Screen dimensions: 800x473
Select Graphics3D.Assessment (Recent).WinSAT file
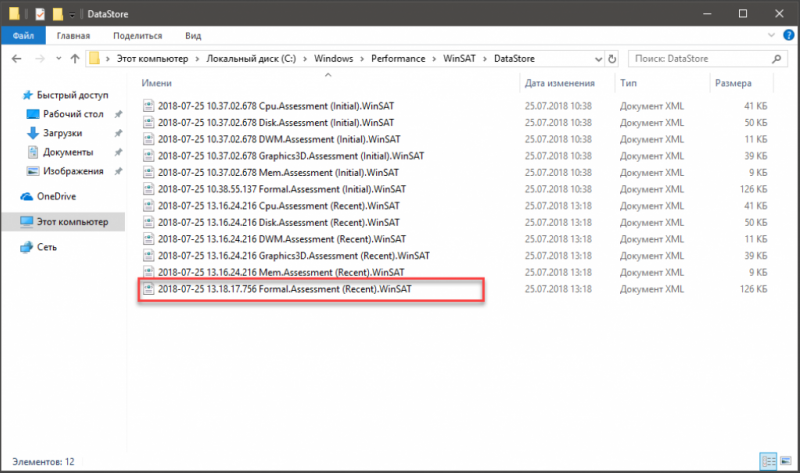[293, 256]
